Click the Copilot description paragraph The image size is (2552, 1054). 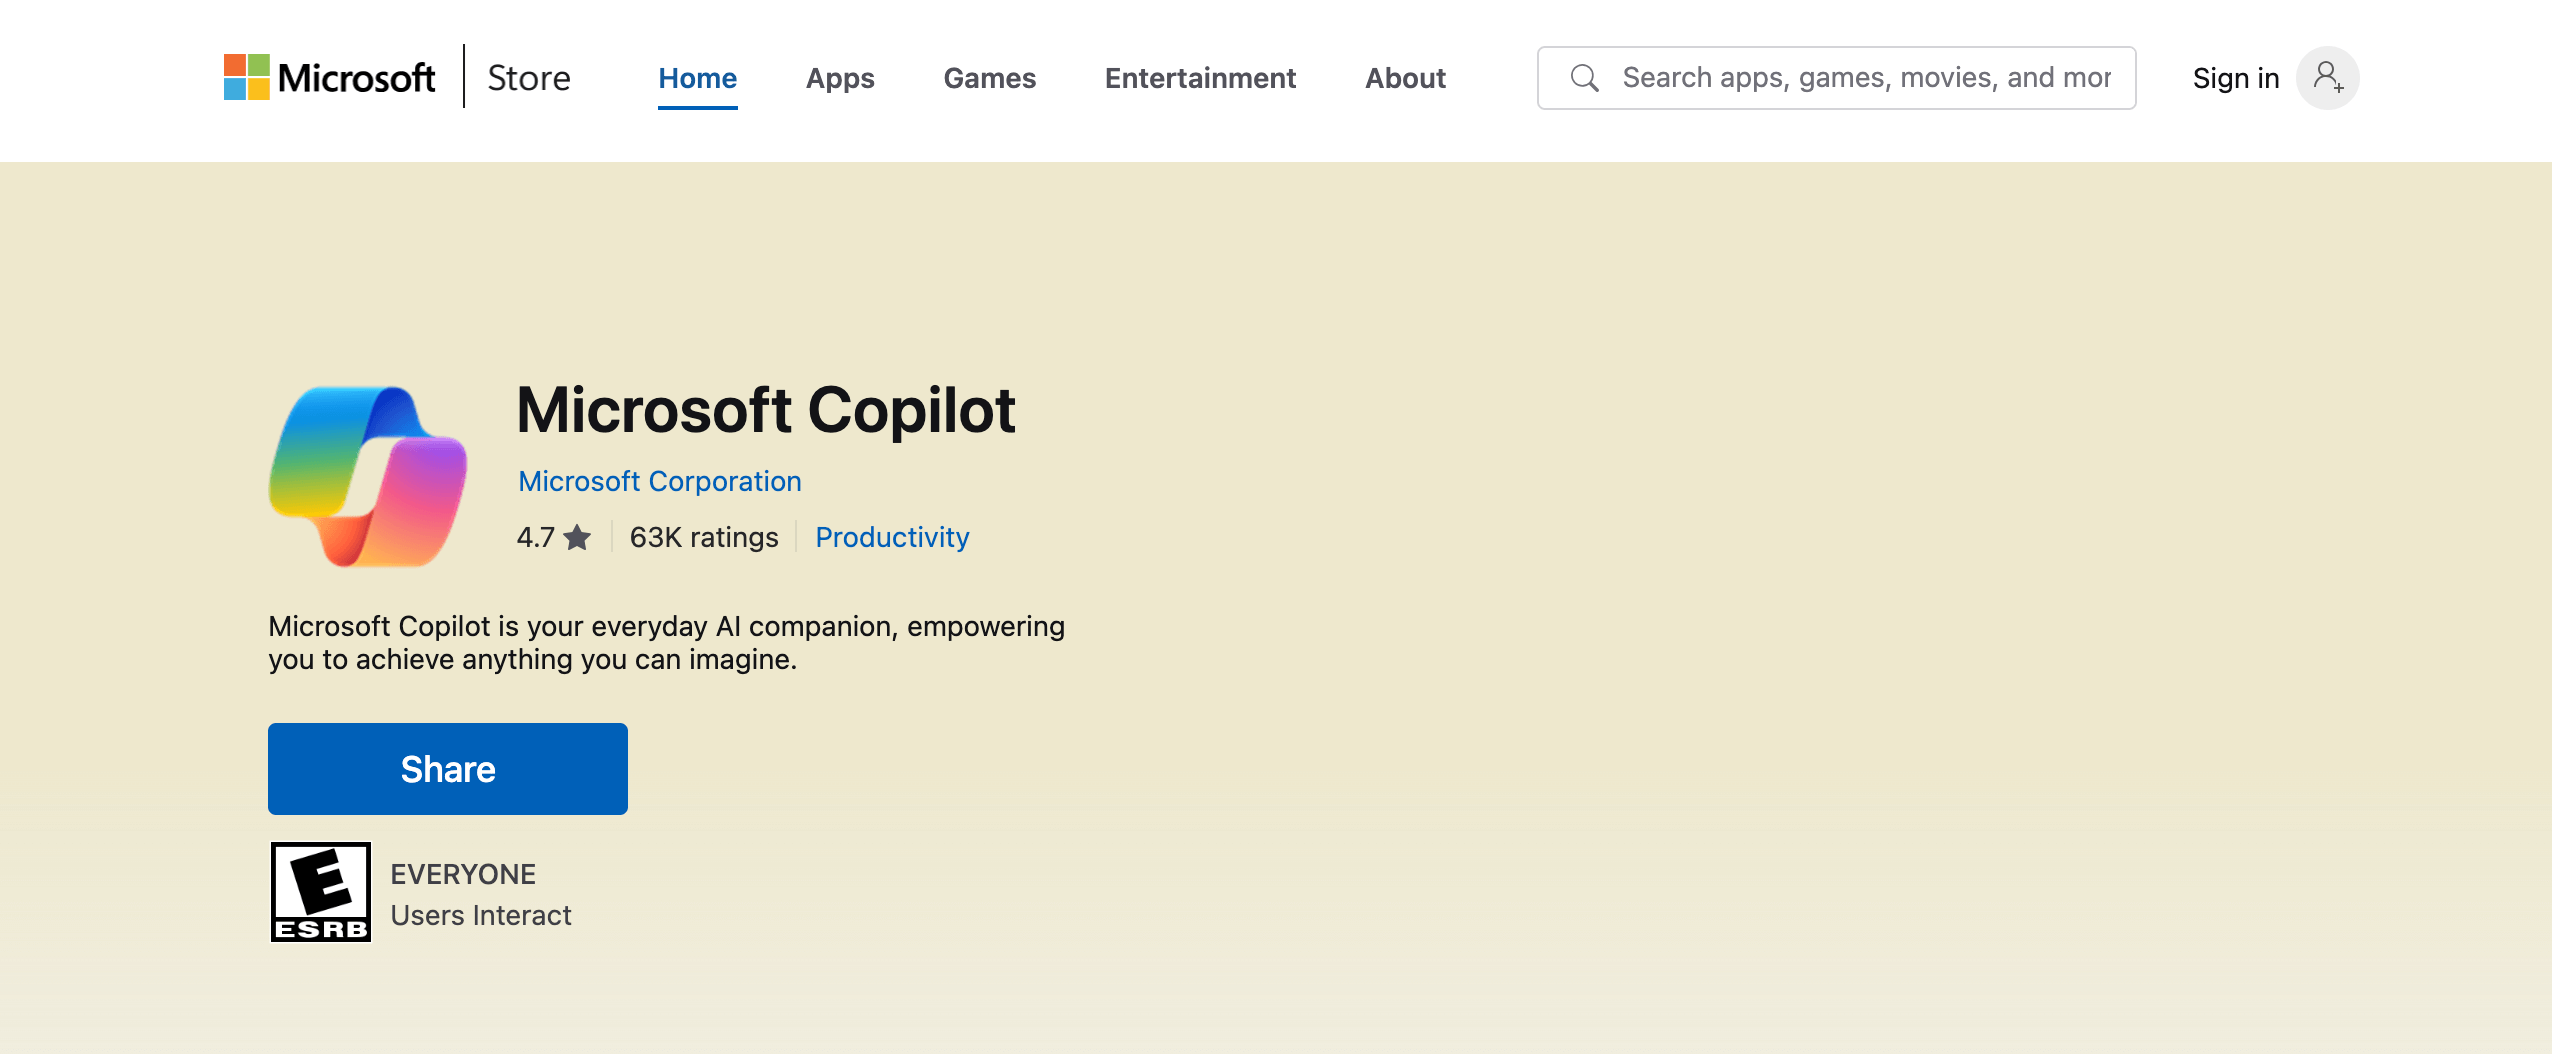666,643
